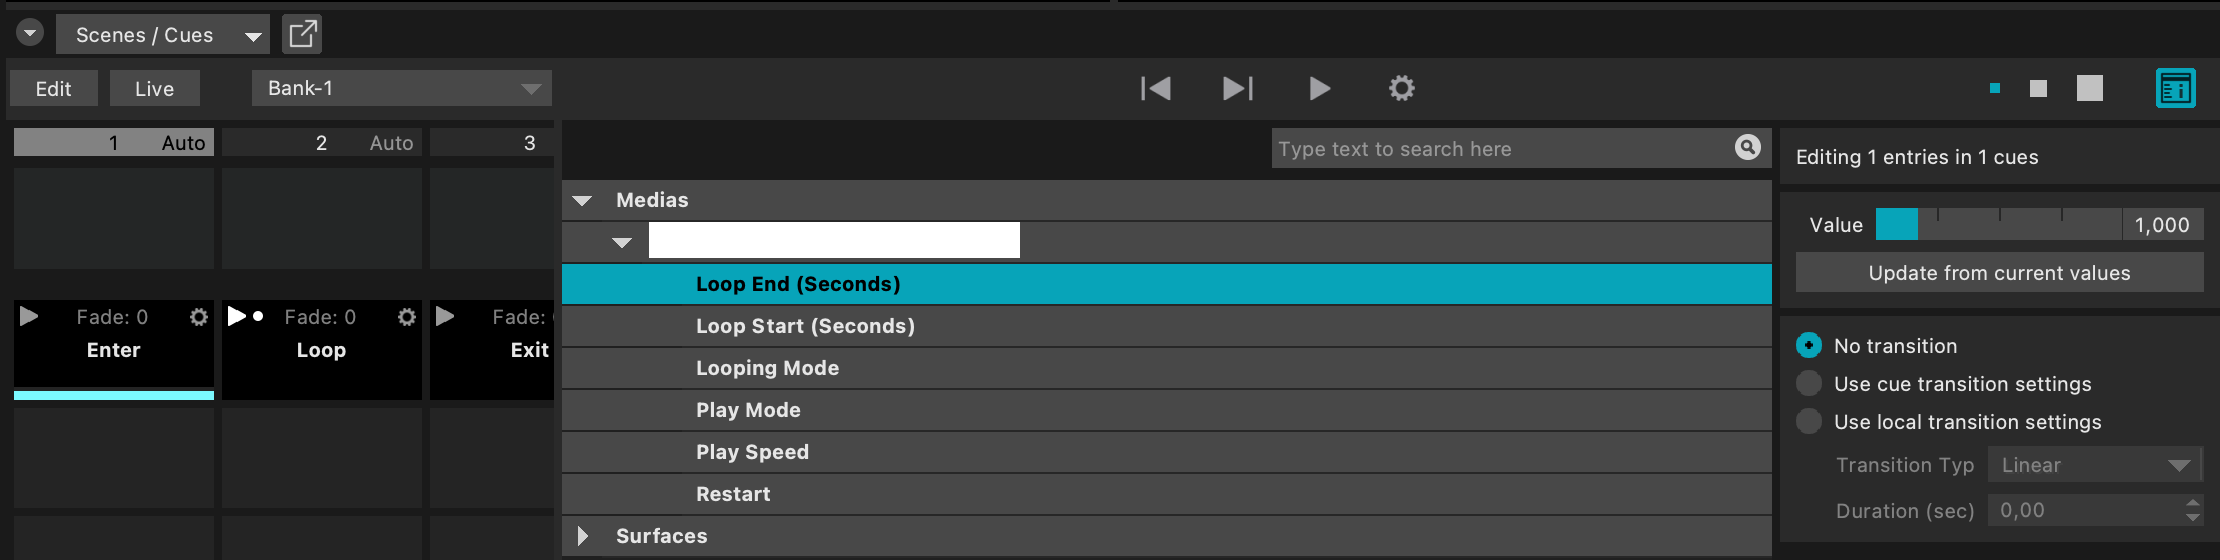
Task: Choose the smallest cue cell size
Action: pyautogui.click(x=1995, y=89)
